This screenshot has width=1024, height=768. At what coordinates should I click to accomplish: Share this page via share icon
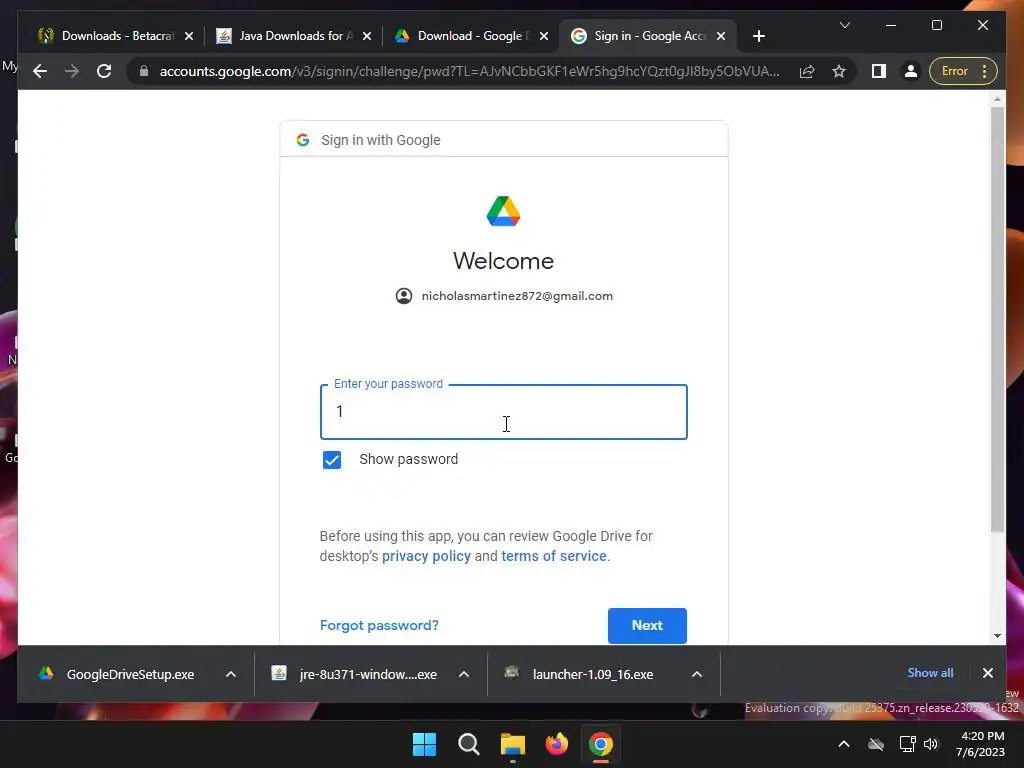tap(807, 71)
